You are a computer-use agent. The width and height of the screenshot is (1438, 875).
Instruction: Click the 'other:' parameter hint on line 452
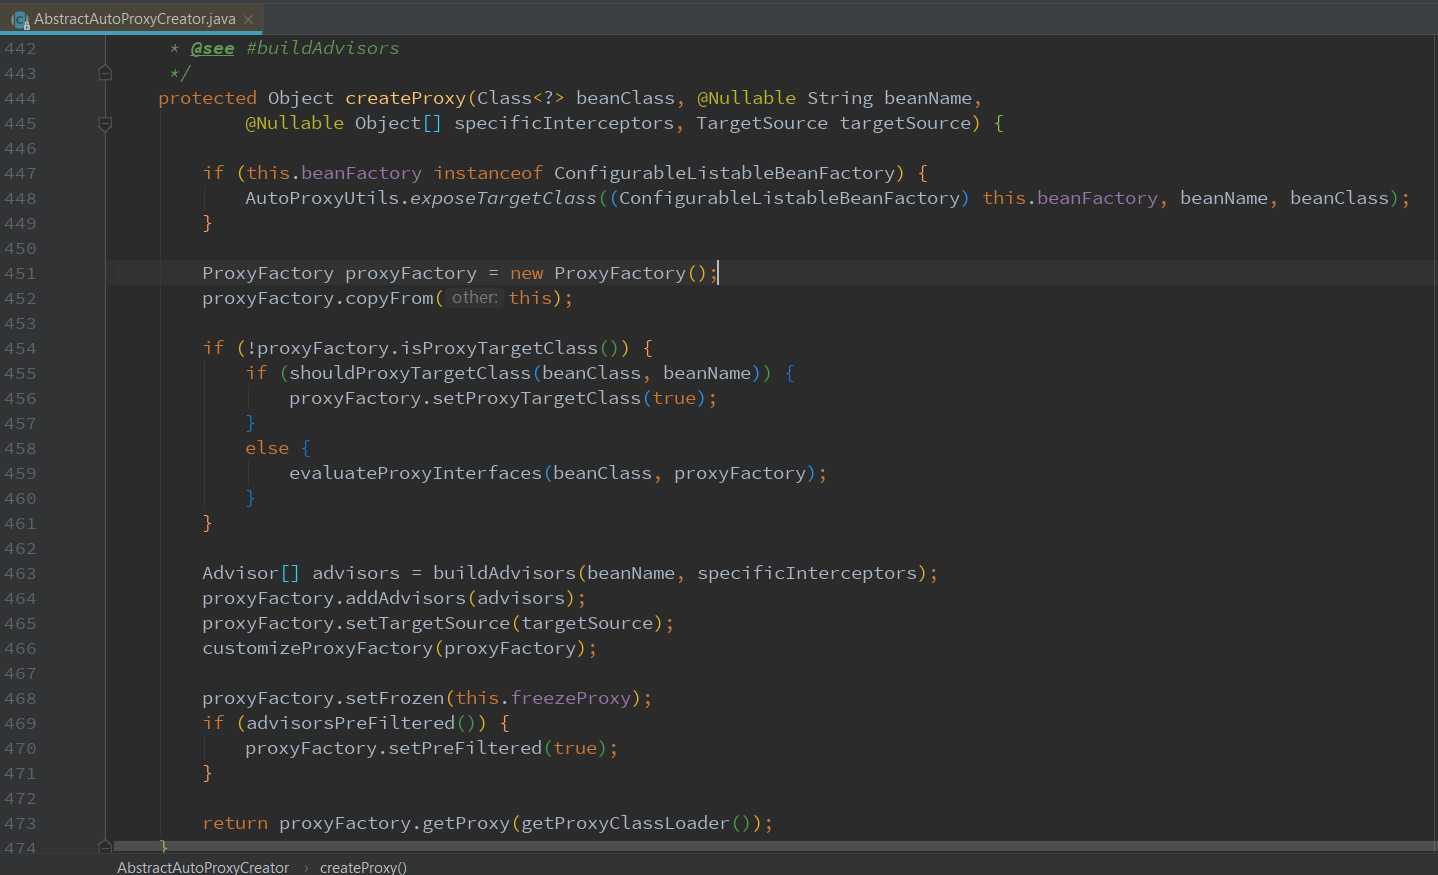pyautogui.click(x=474, y=298)
